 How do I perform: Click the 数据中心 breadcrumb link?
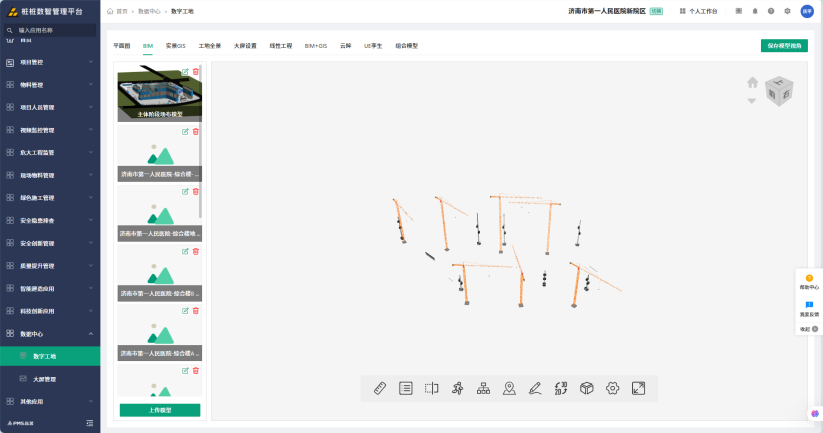point(149,11)
